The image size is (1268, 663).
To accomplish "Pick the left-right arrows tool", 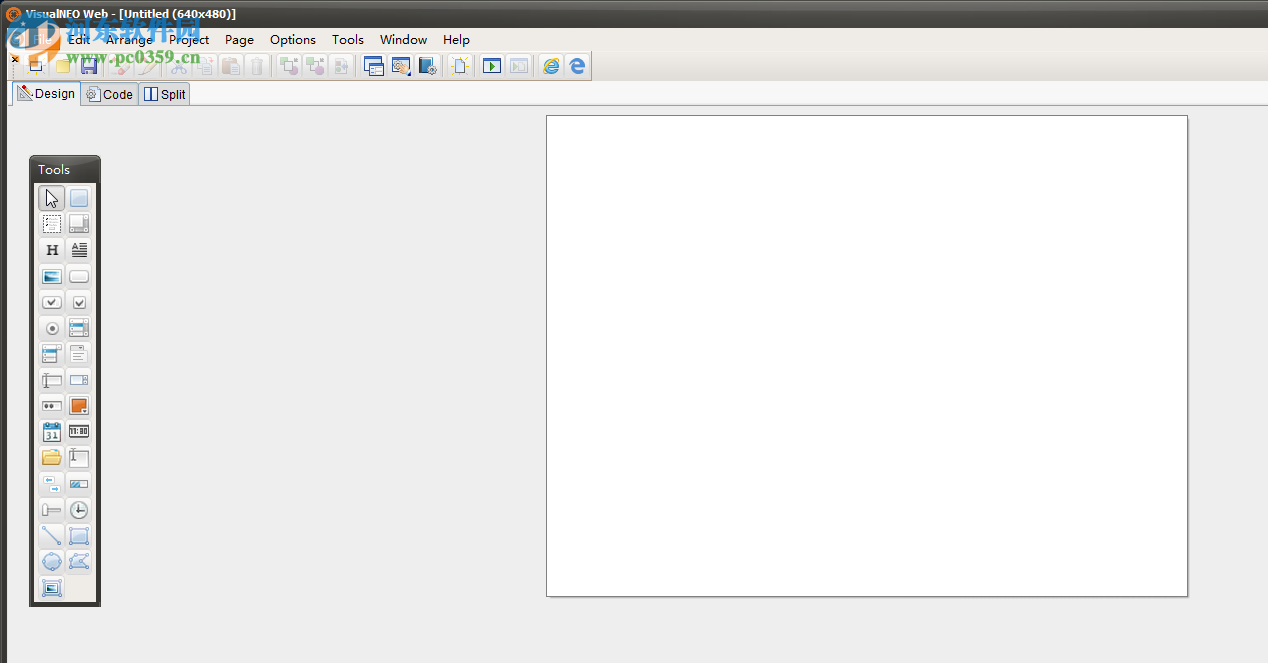I will (52, 484).
